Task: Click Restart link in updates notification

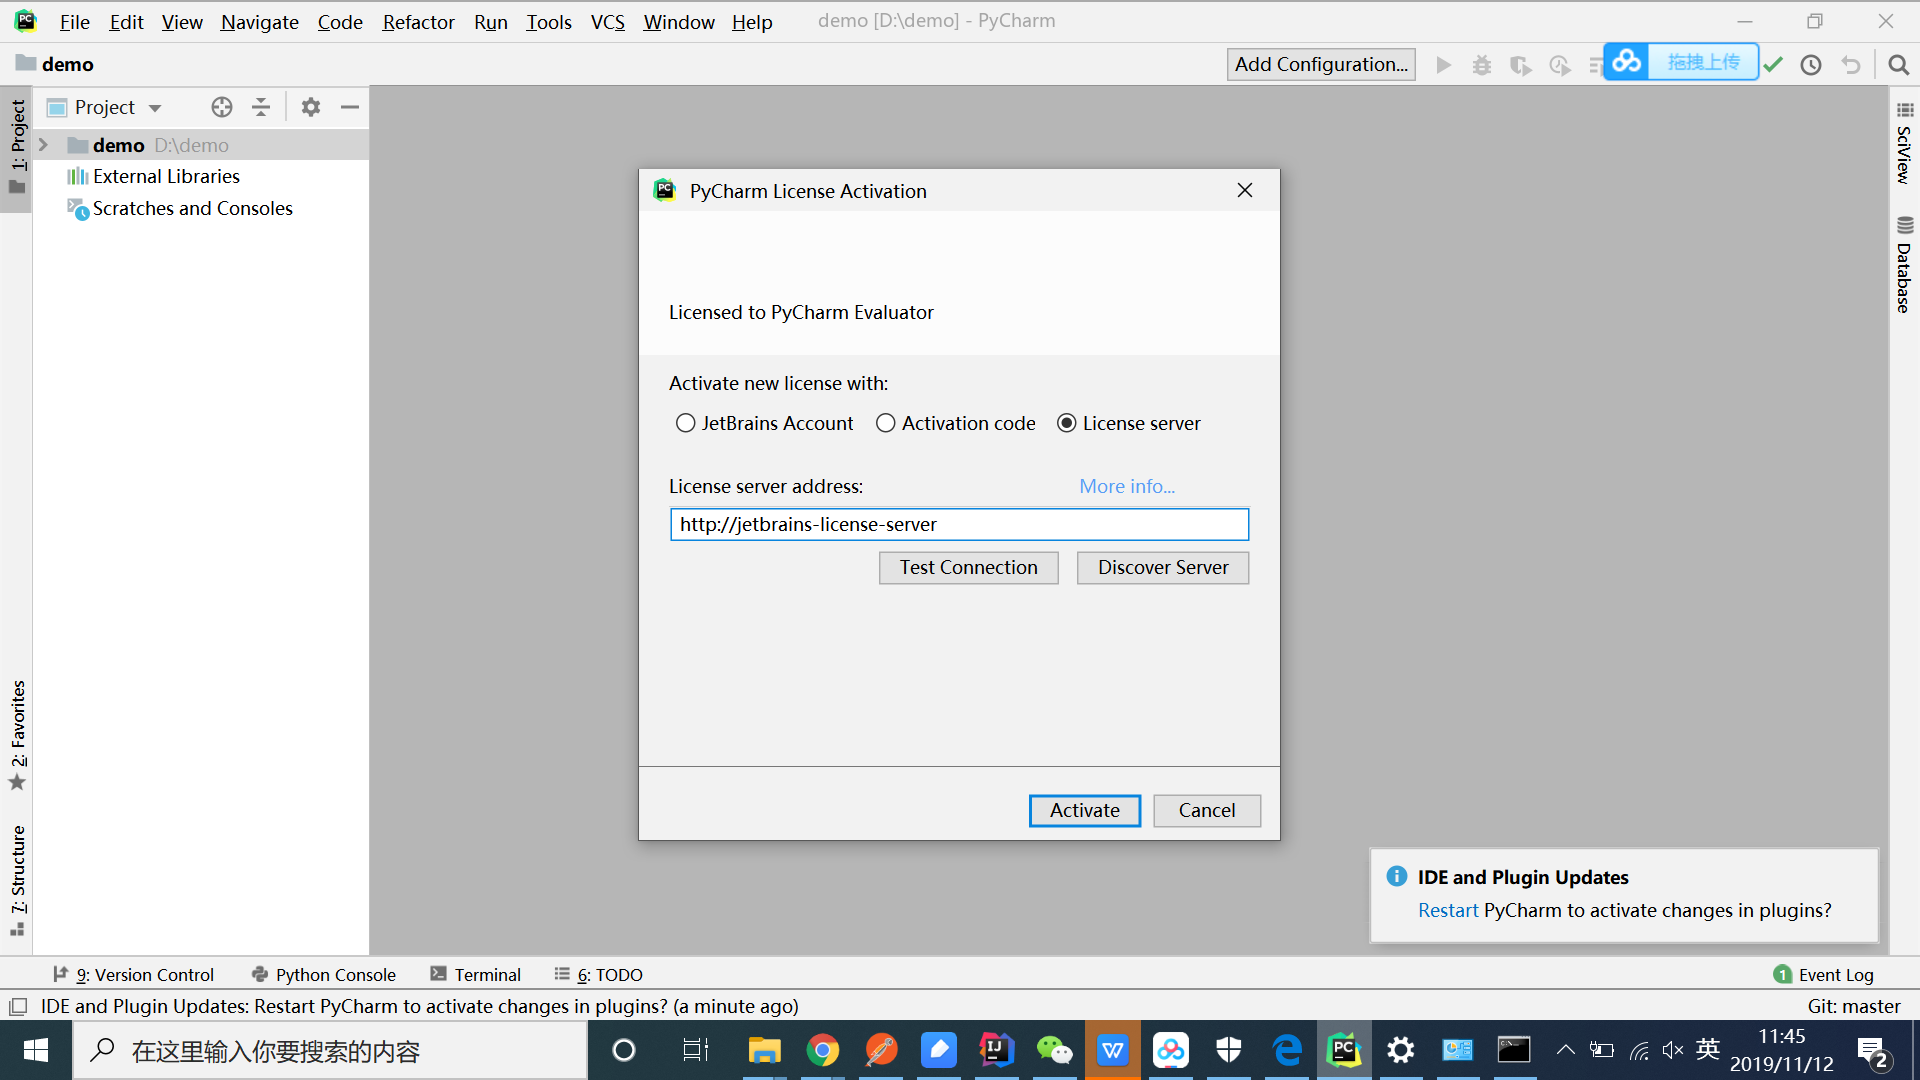Action: point(1448,910)
